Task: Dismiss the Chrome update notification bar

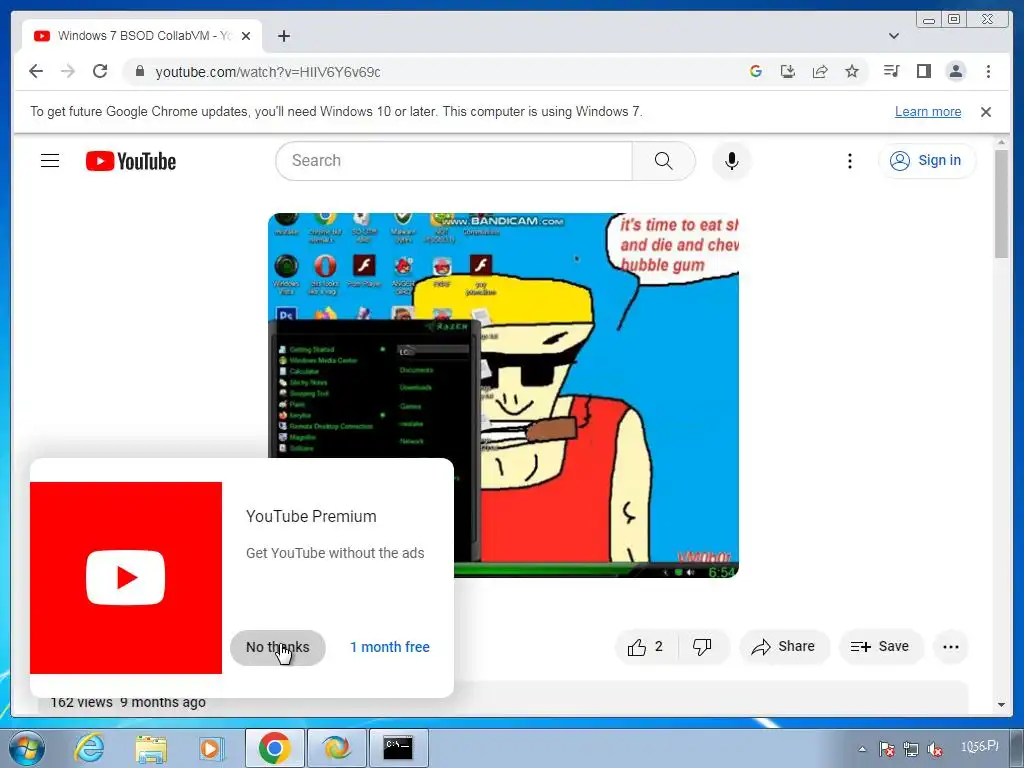Action: pyautogui.click(x=986, y=112)
